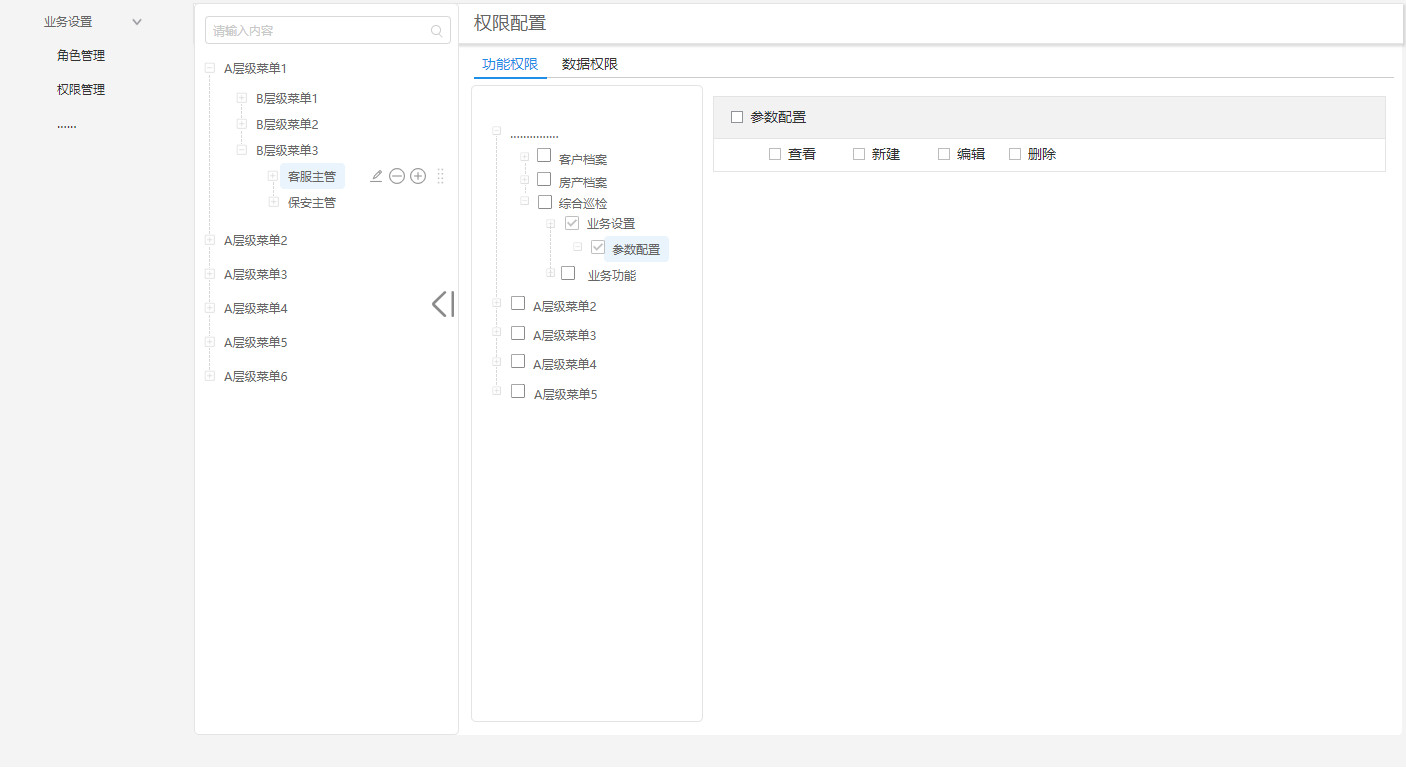Enable the 查看 permission checkbox
This screenshot has height=775, width=1406.
click(x=774, y=153)
